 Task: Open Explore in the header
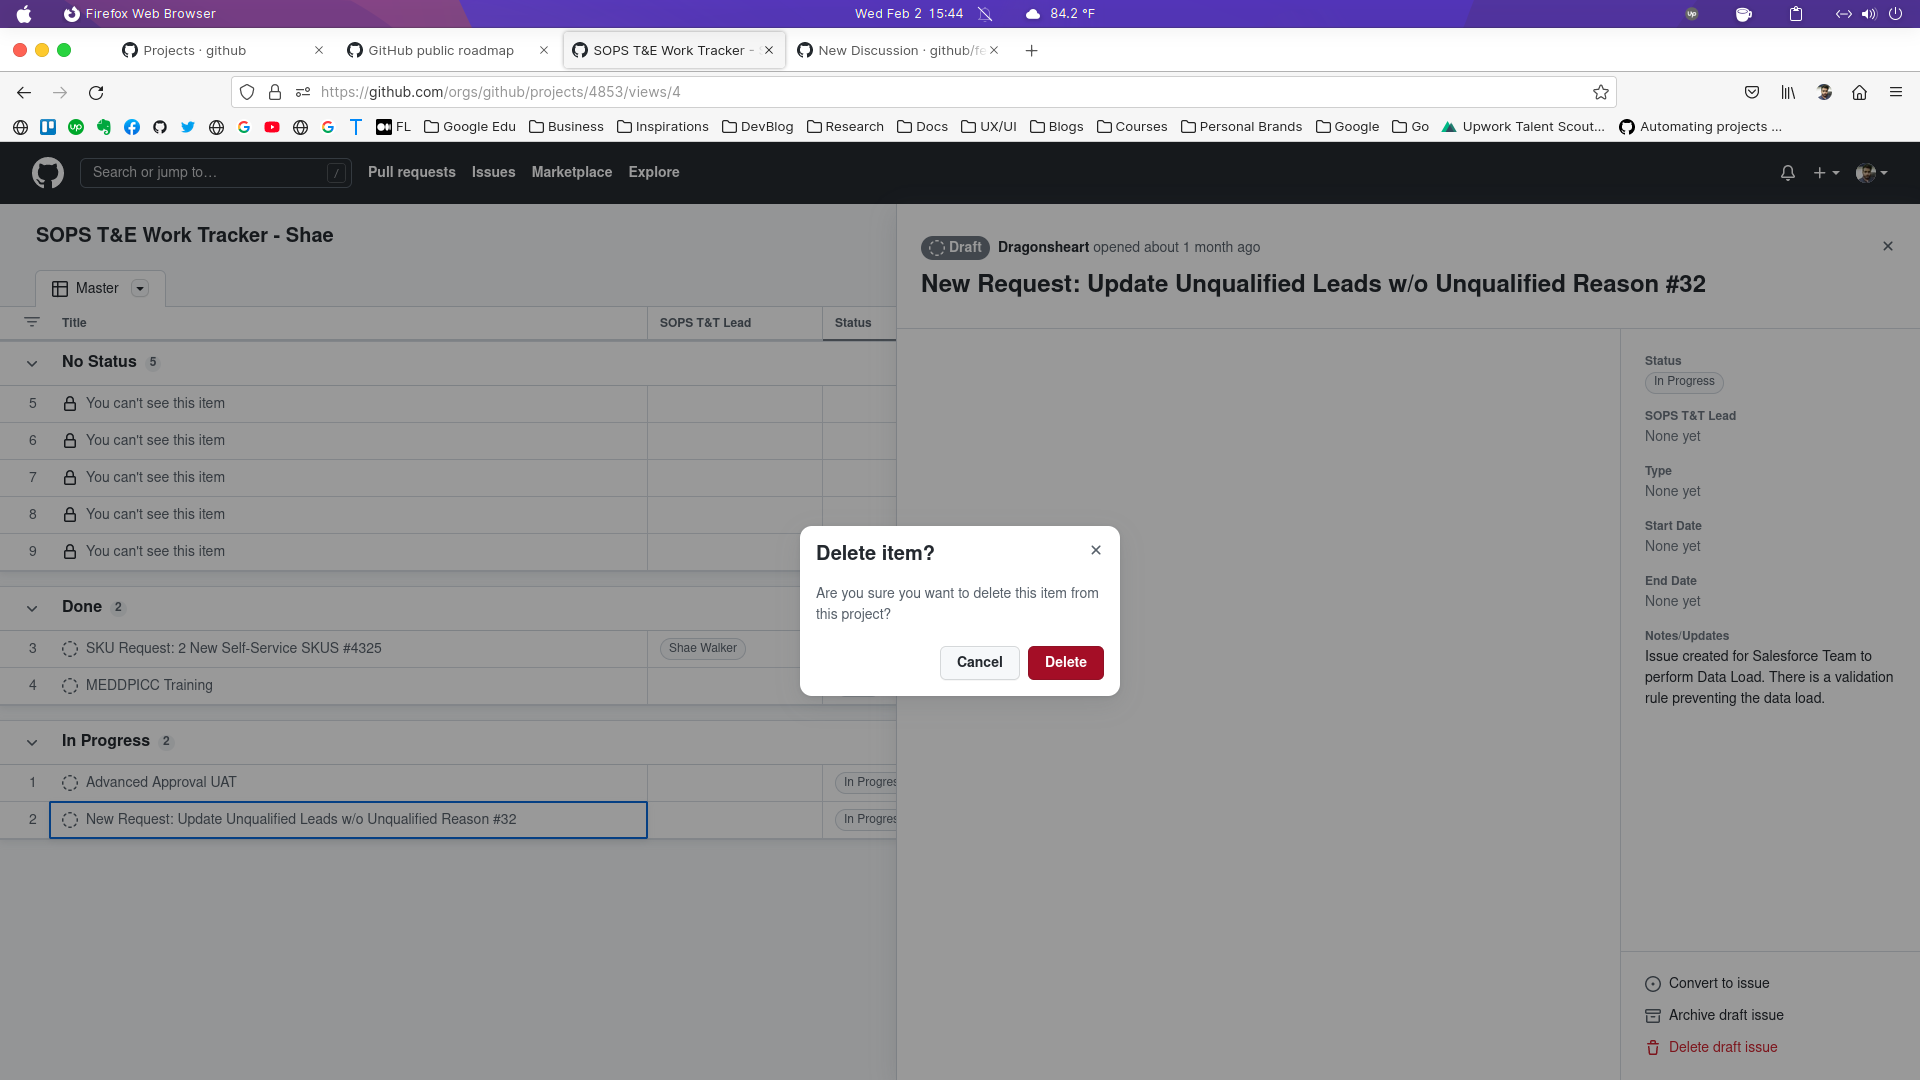tap(653, 172)
